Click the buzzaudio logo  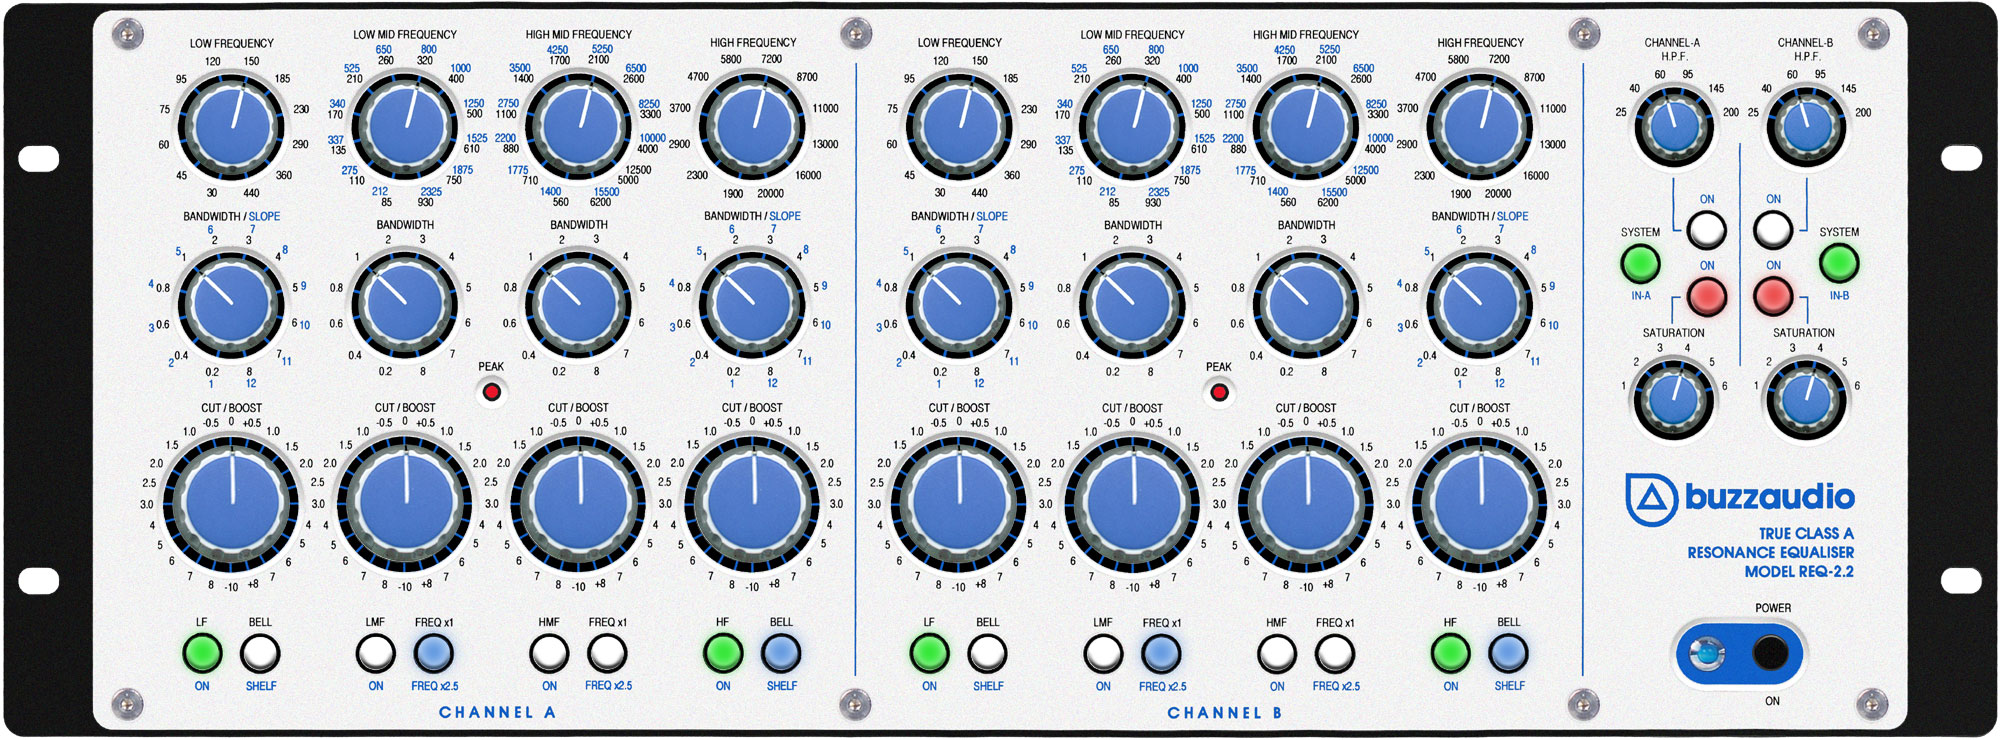[1740, 498]
